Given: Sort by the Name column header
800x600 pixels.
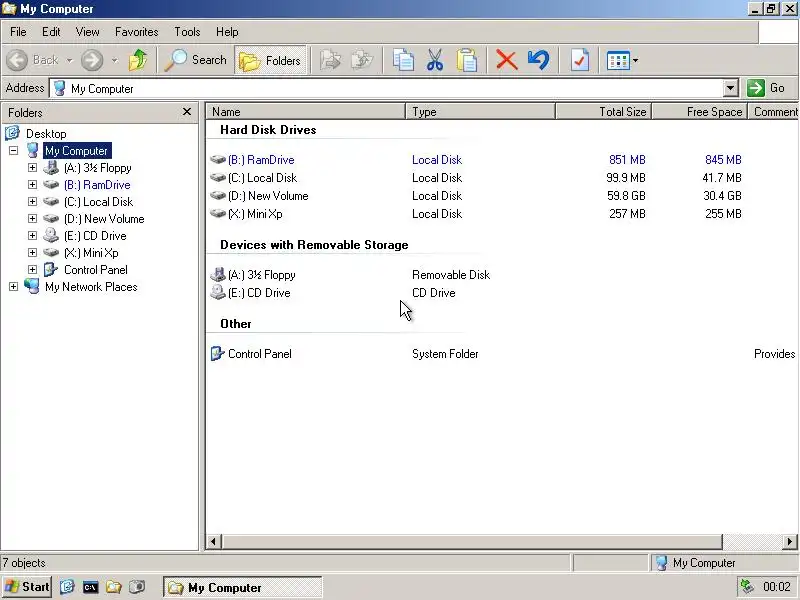Looking at the screenshot, I should coord(305,111).
